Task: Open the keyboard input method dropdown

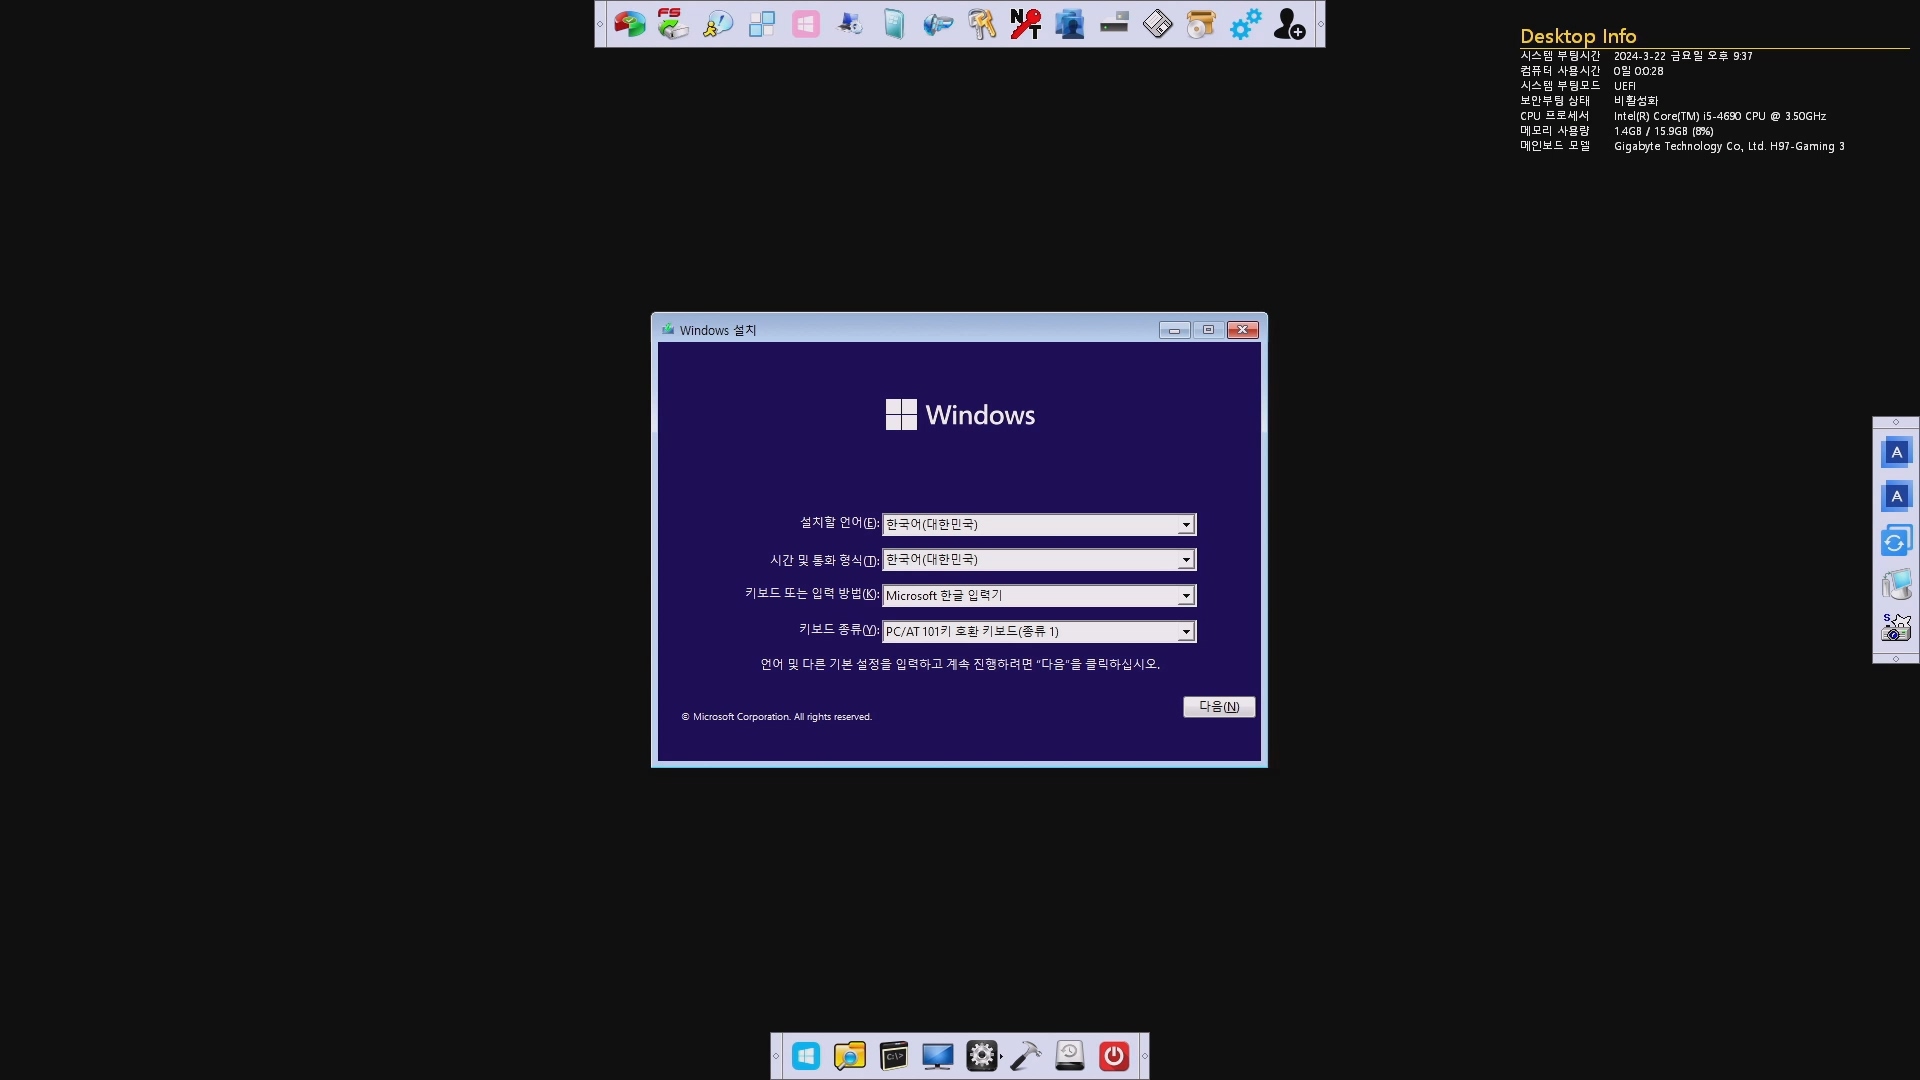Action: 1186,596
